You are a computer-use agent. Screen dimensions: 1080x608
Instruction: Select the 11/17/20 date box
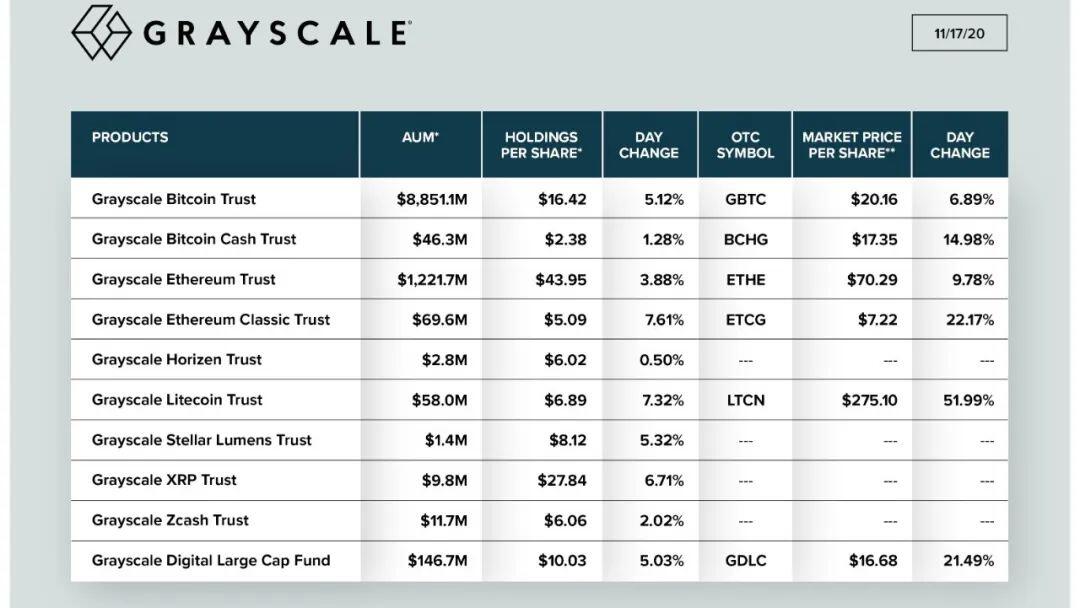(x=959, y=33)
